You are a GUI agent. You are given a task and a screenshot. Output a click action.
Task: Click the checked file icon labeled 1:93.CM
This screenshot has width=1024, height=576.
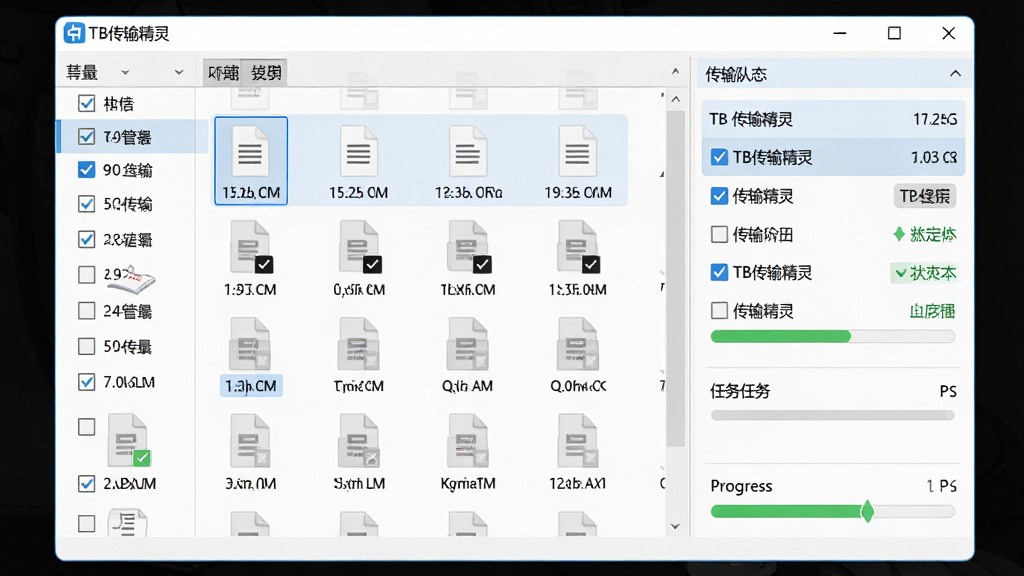(251, 247)
